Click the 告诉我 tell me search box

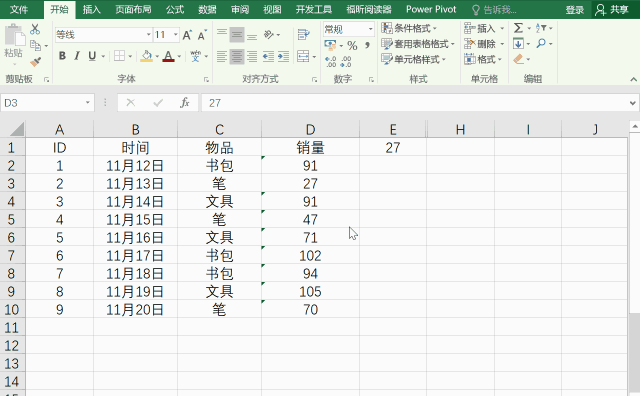pos(495,10)
